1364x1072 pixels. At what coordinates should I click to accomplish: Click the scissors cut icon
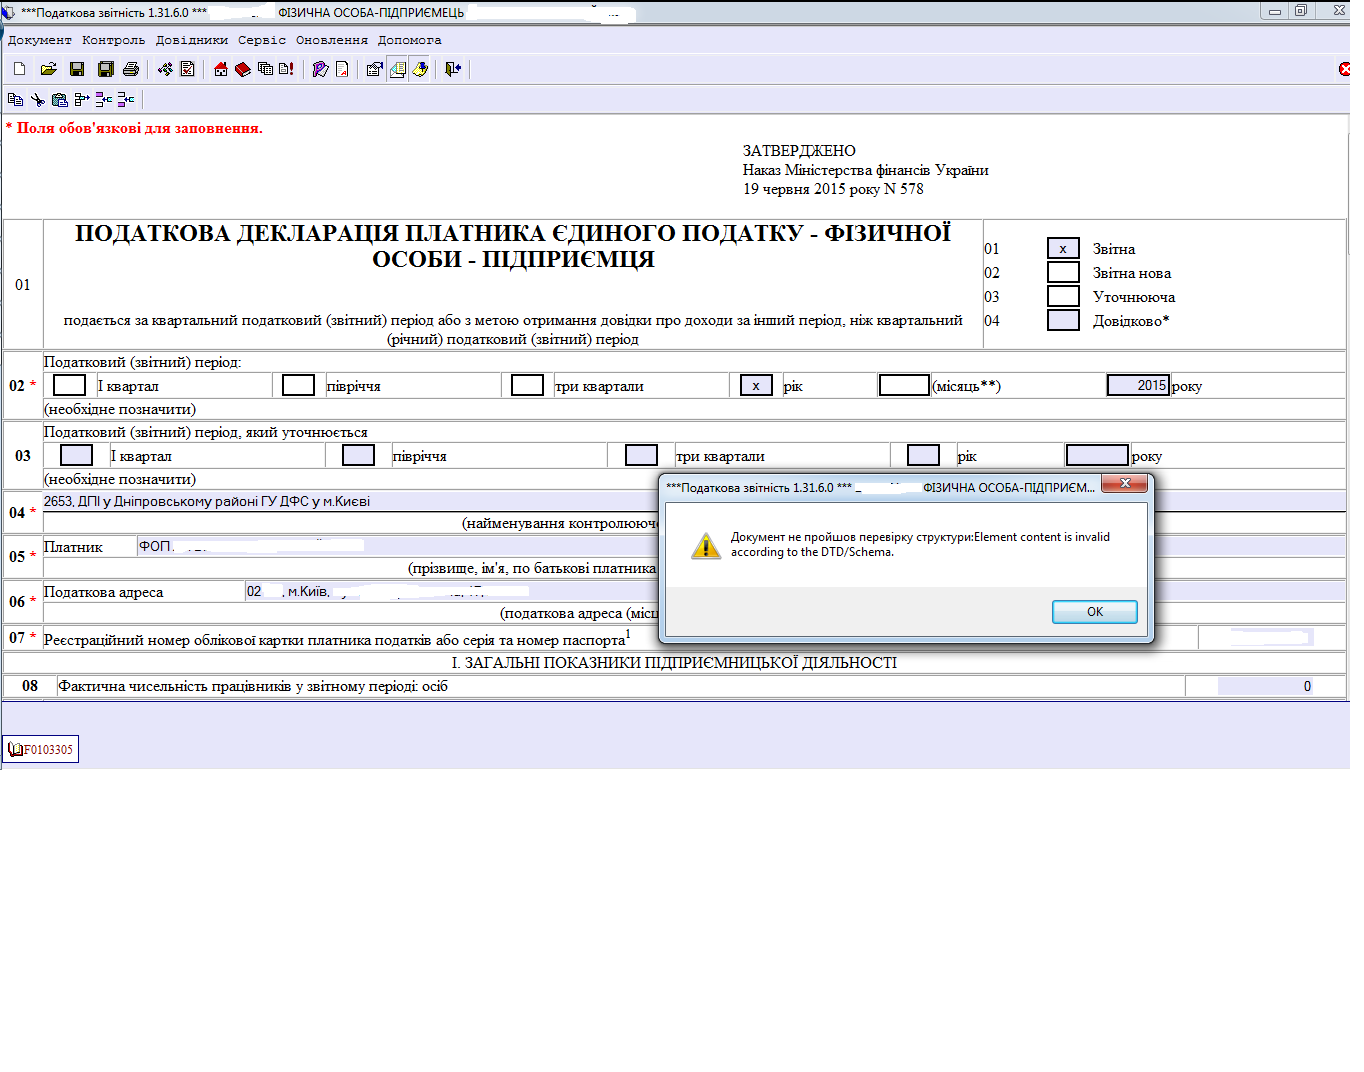pos(37,99)
